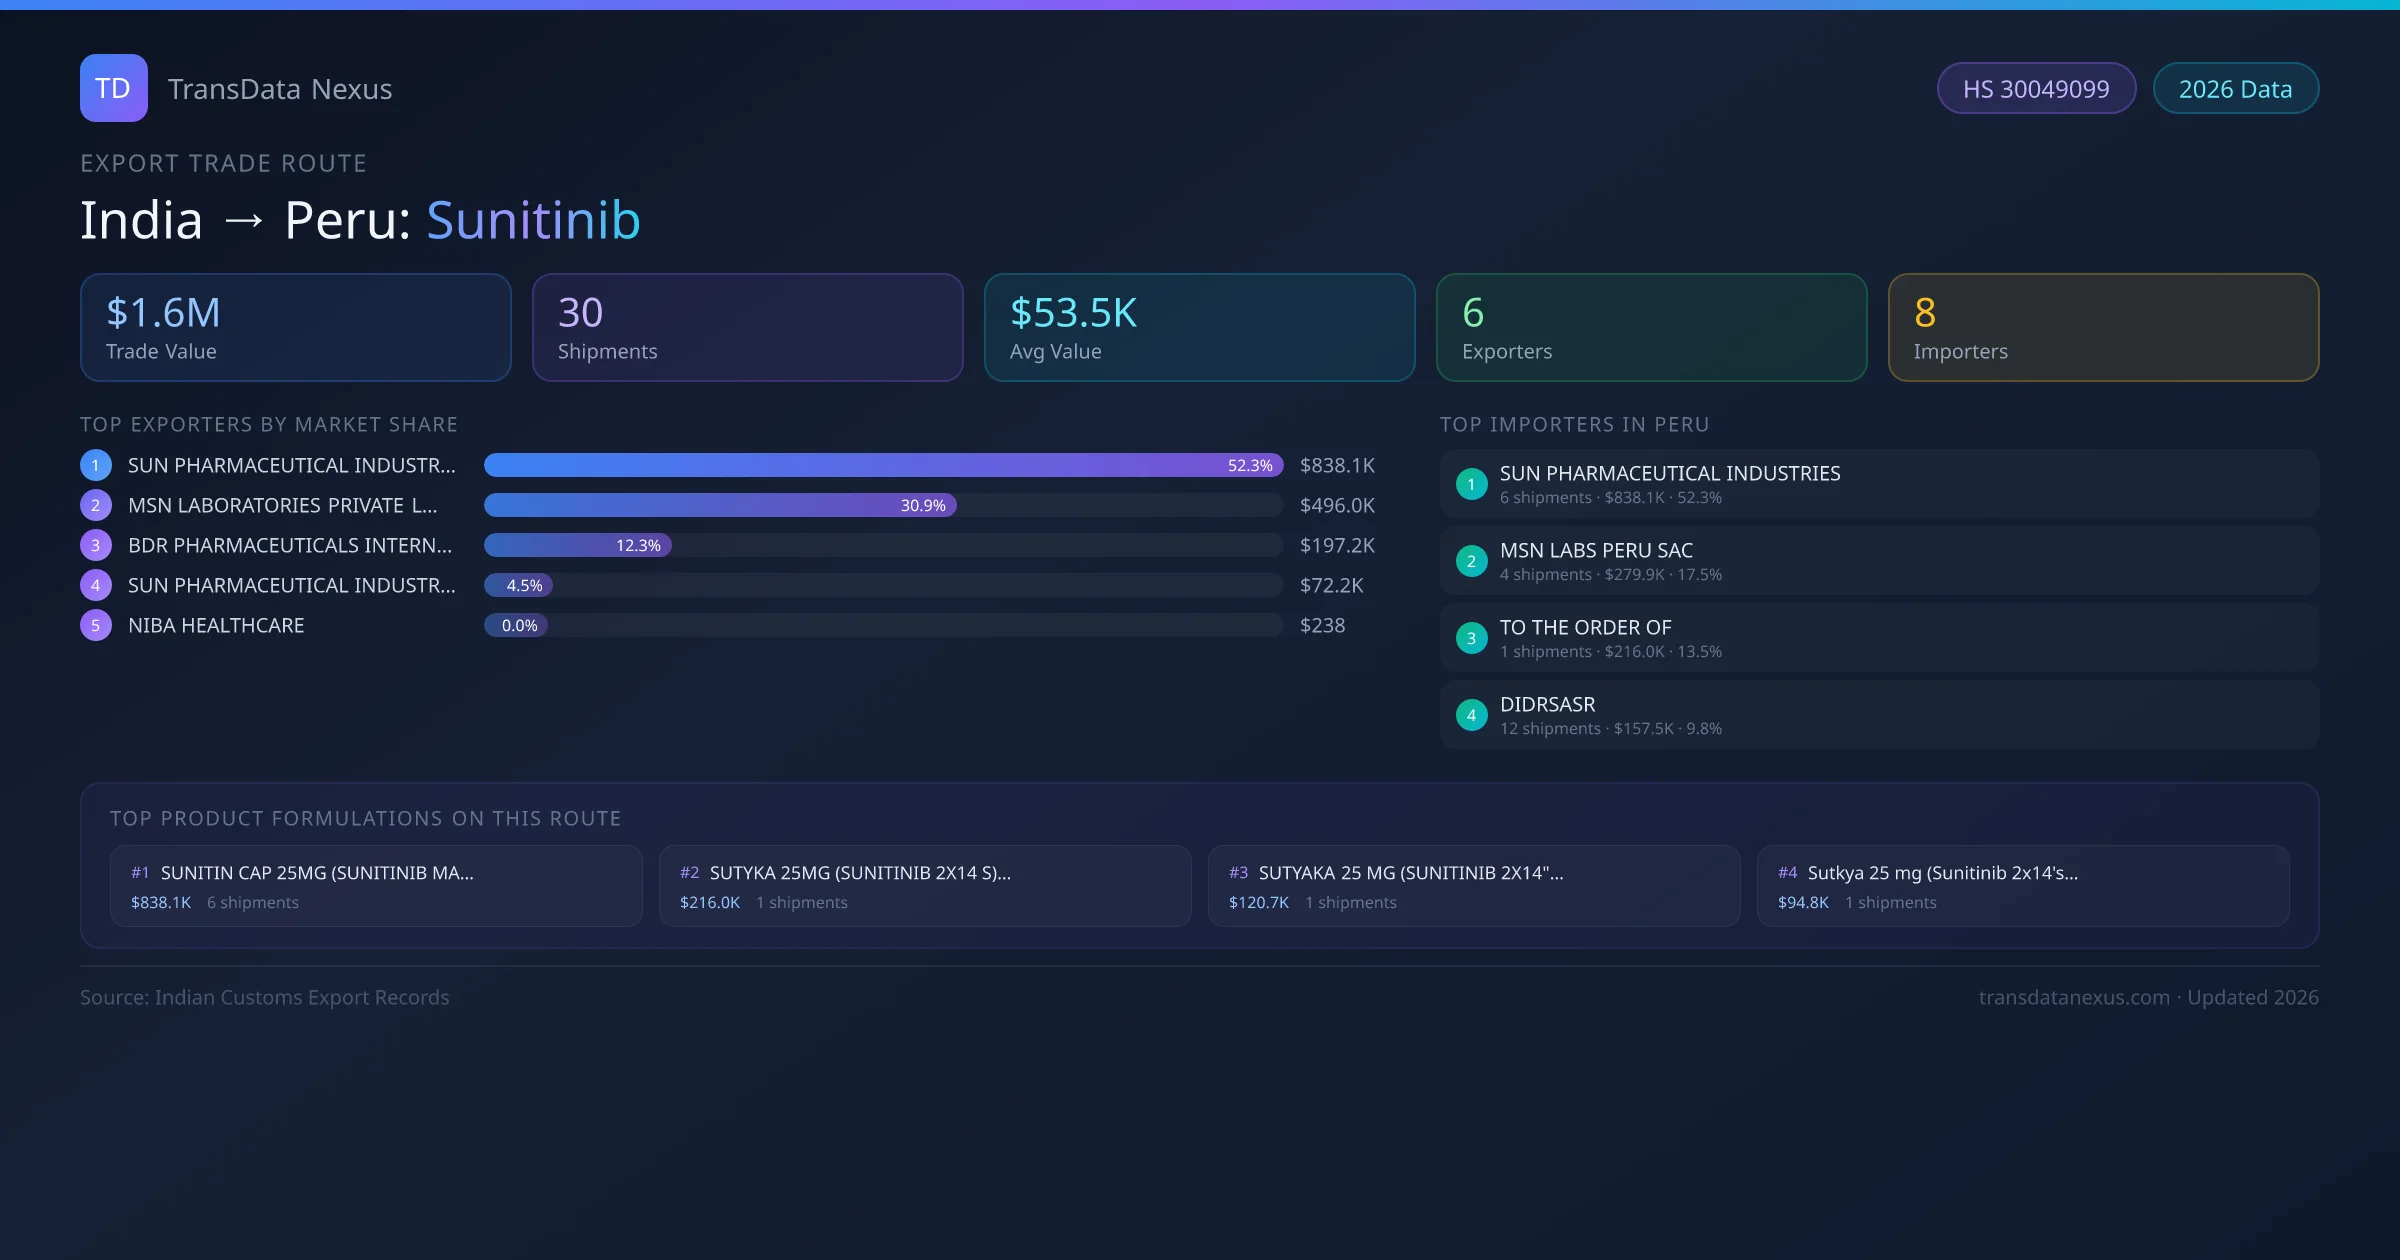
Task: Click rank 2 badge beside MSN Laboratories
Action: pyautogui.click(x=95, y=505)
